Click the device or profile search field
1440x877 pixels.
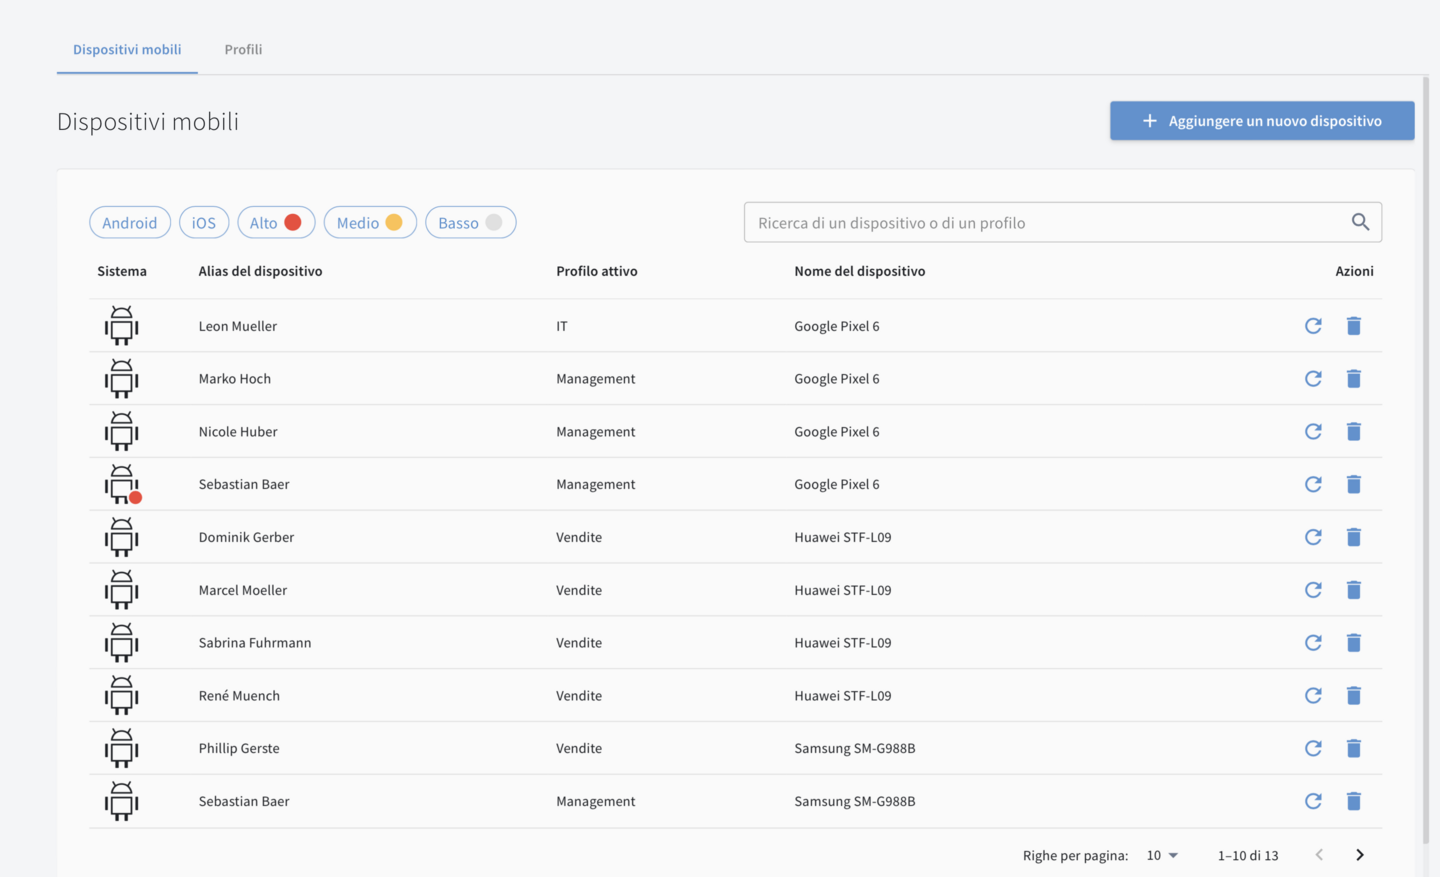[1045, 223]
